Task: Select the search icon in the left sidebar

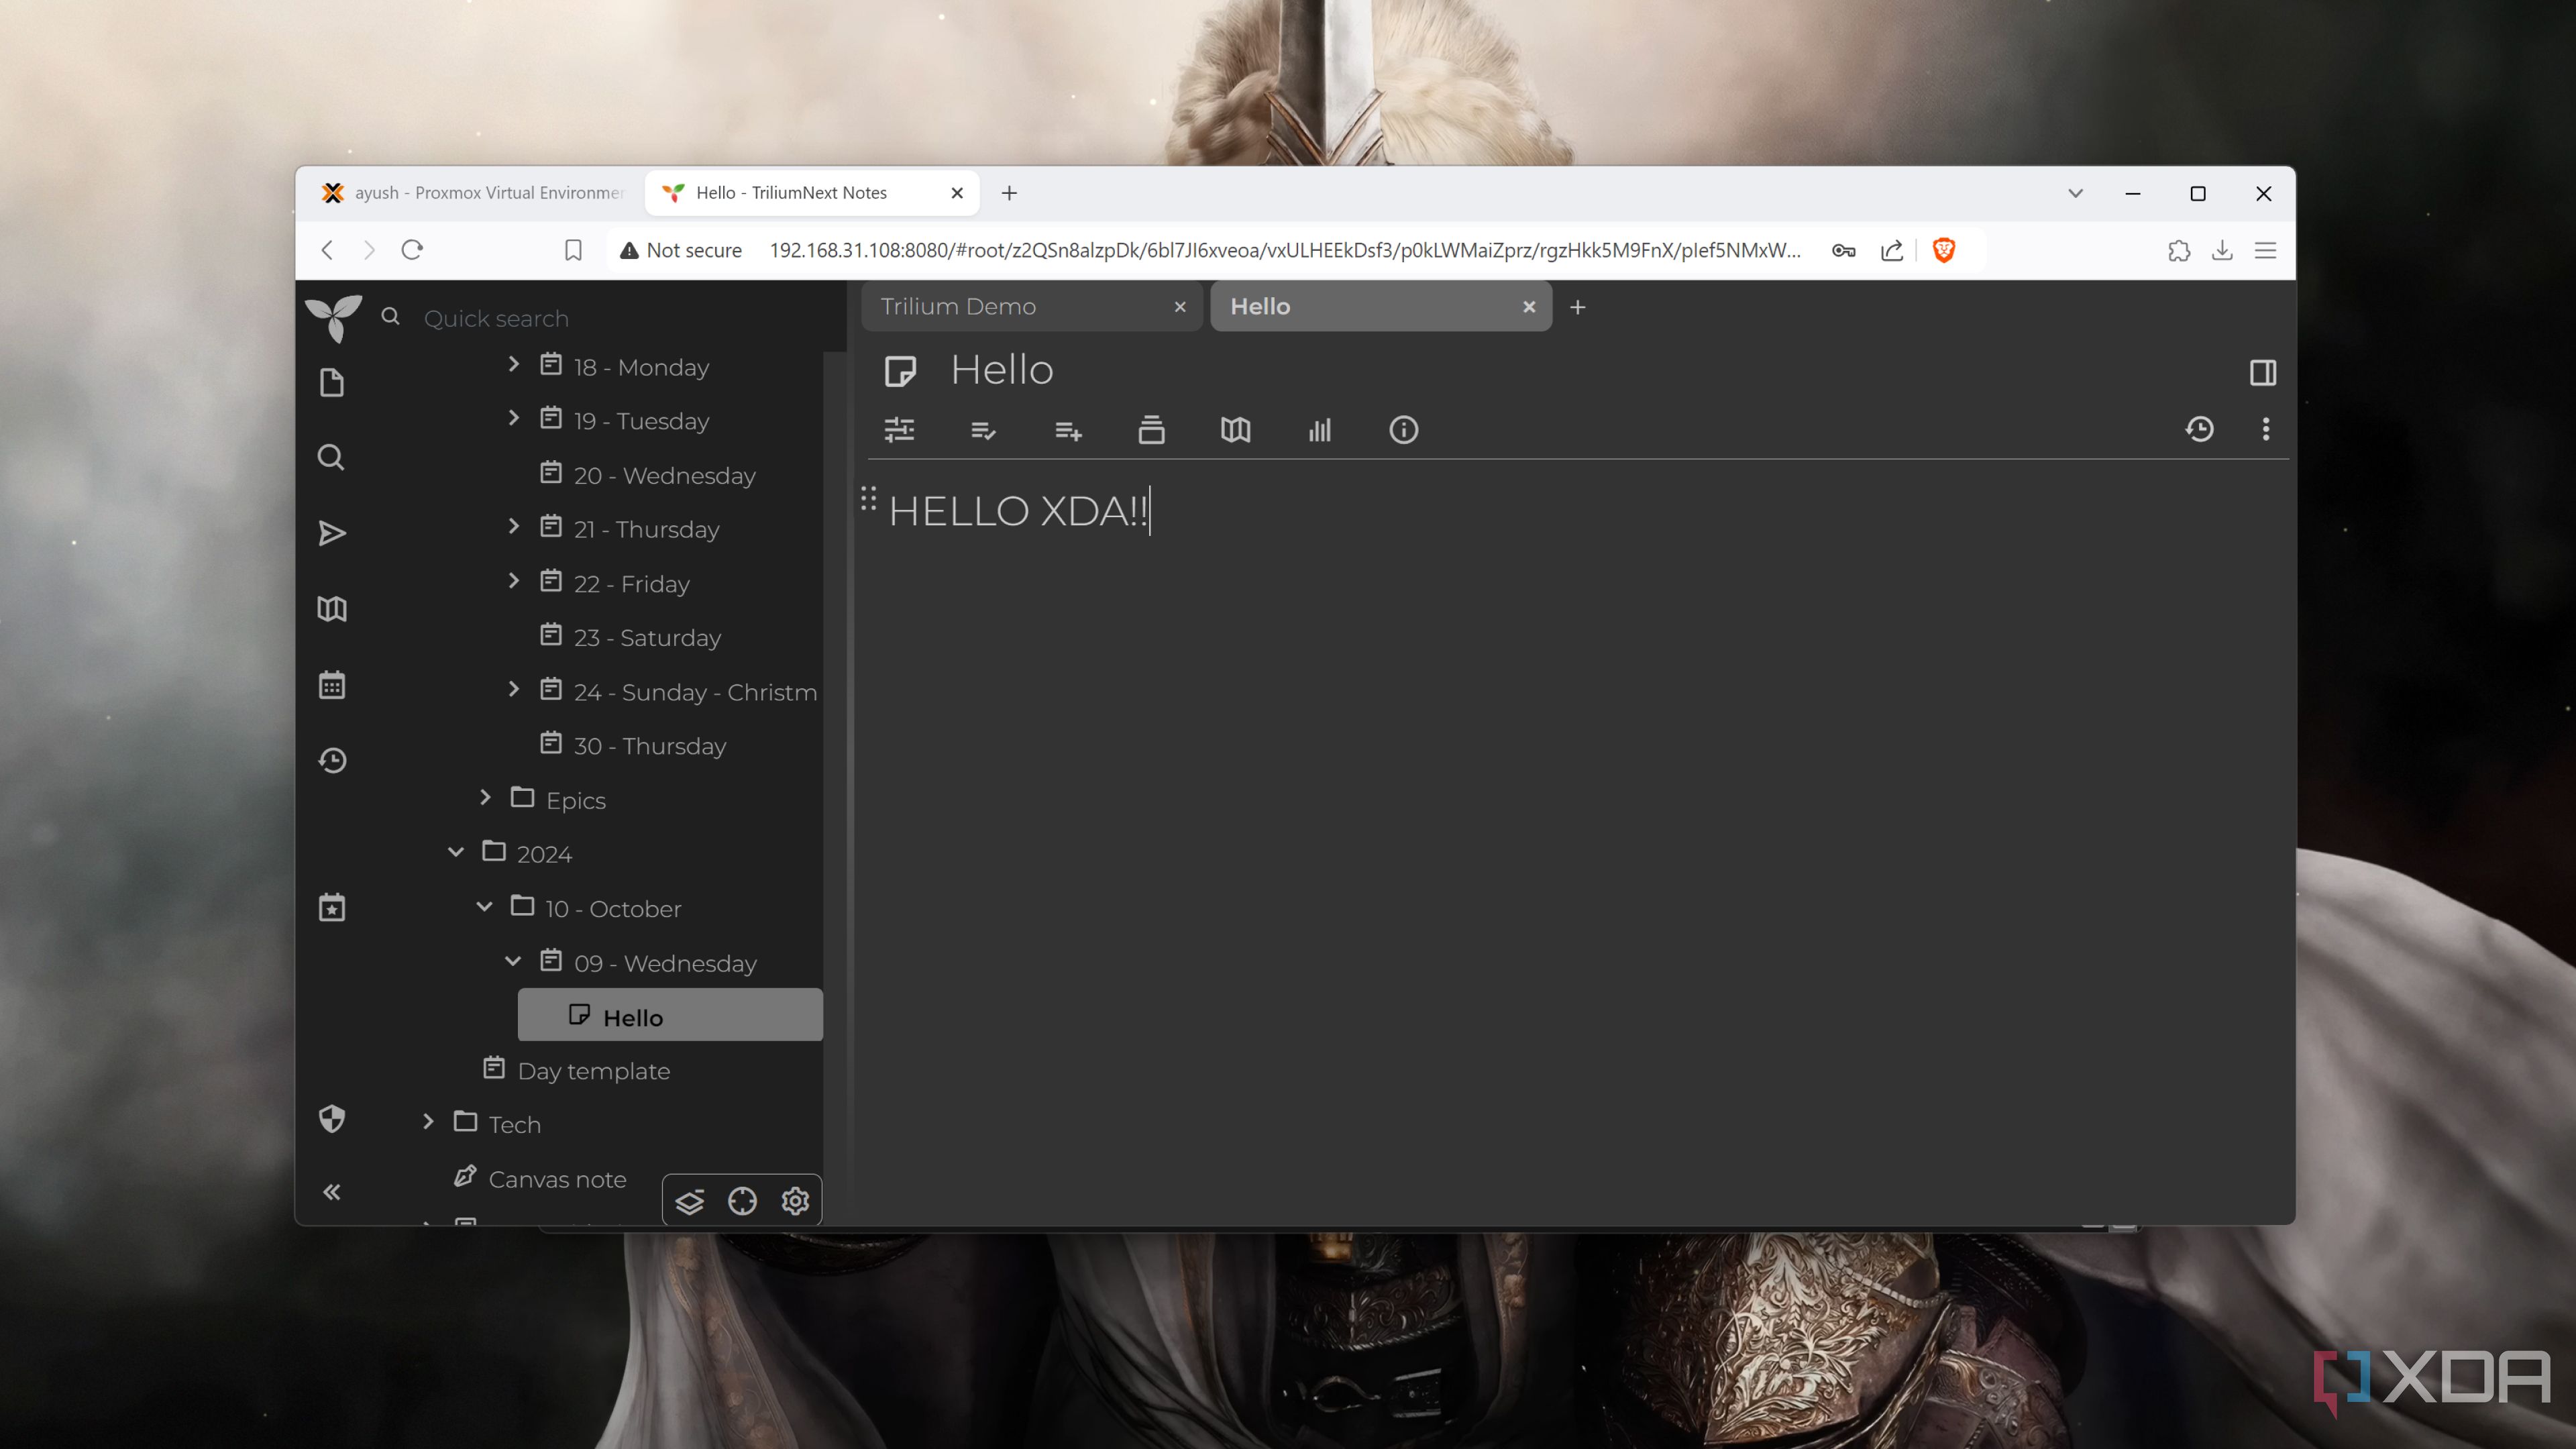Action: [331, 457]
